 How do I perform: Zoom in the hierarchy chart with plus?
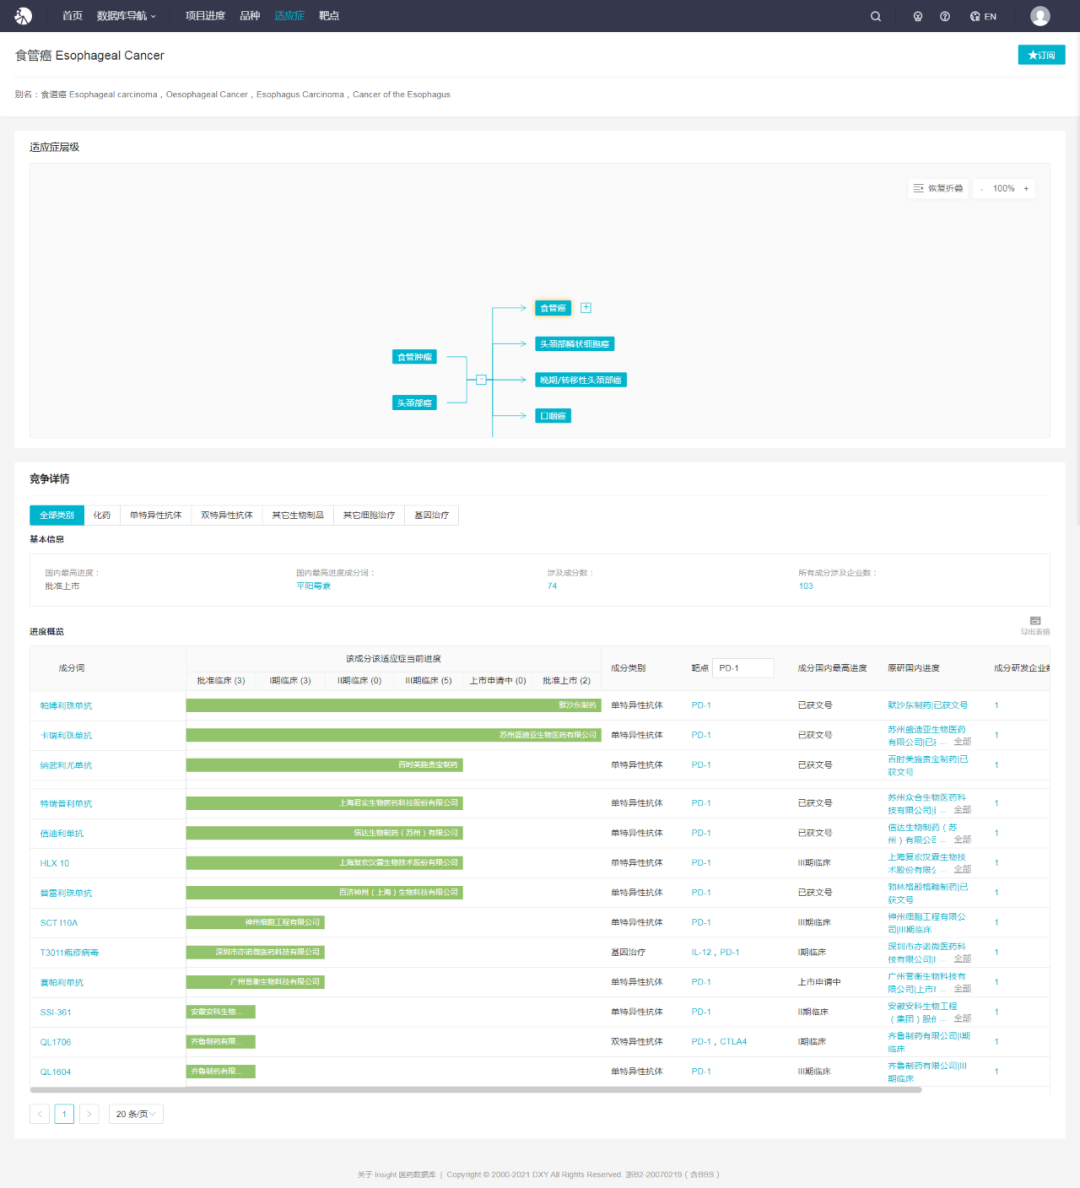coord(1026,188)
